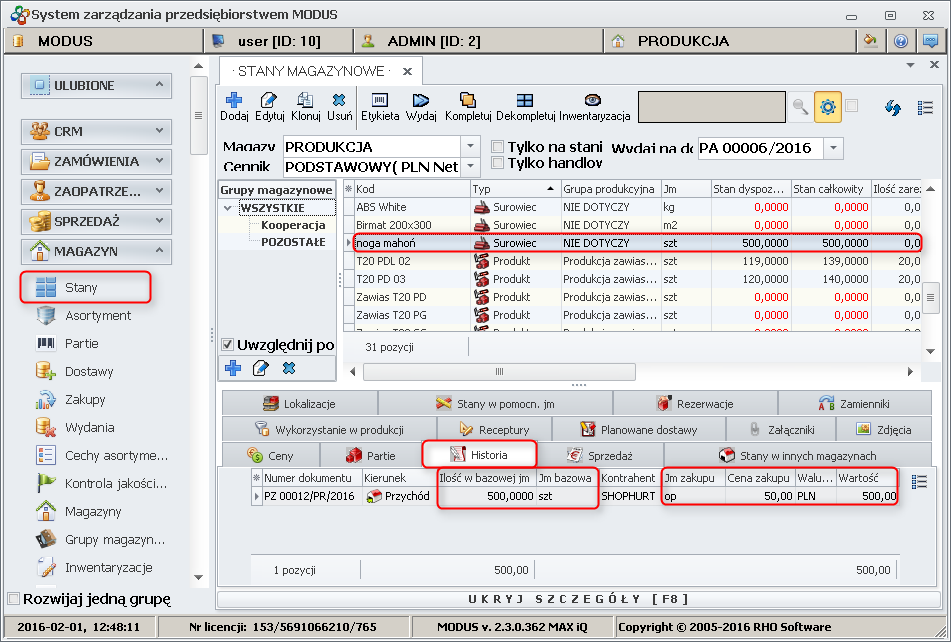This screenshot has width=951, height=642.
Task: Open the Wydaj na dokument dropdown
Action: coord(834,148)
